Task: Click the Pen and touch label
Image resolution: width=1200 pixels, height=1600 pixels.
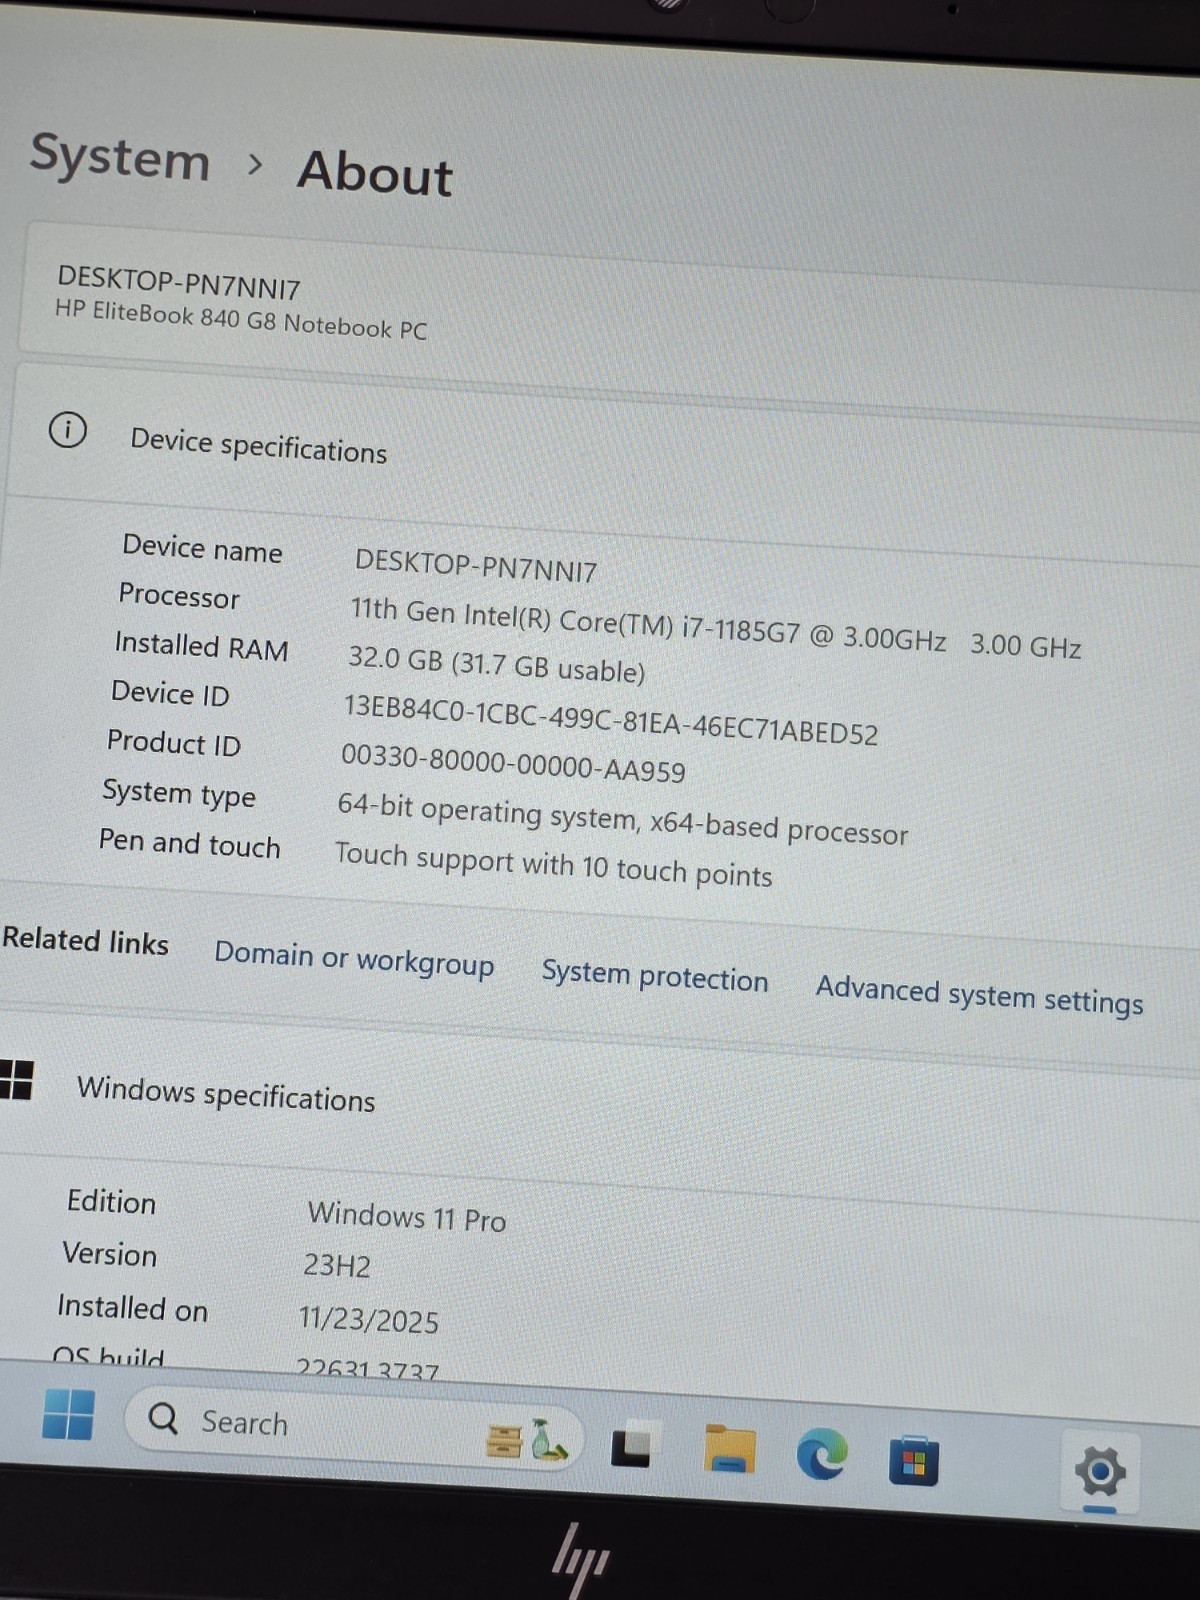Action: [189, 843]
